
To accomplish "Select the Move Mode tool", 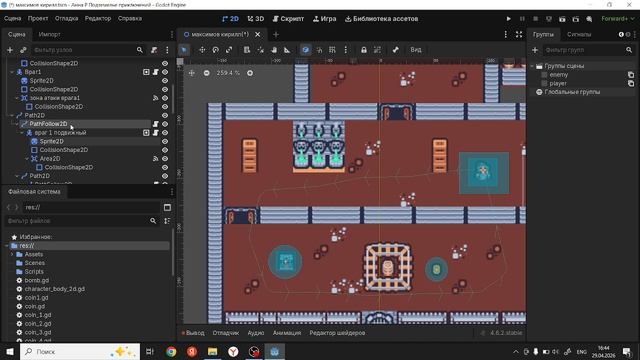I will [202, 50].
